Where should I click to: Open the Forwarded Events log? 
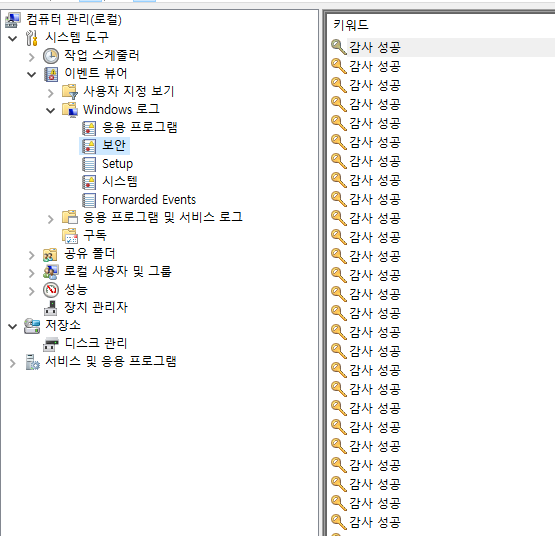(149, 200)
